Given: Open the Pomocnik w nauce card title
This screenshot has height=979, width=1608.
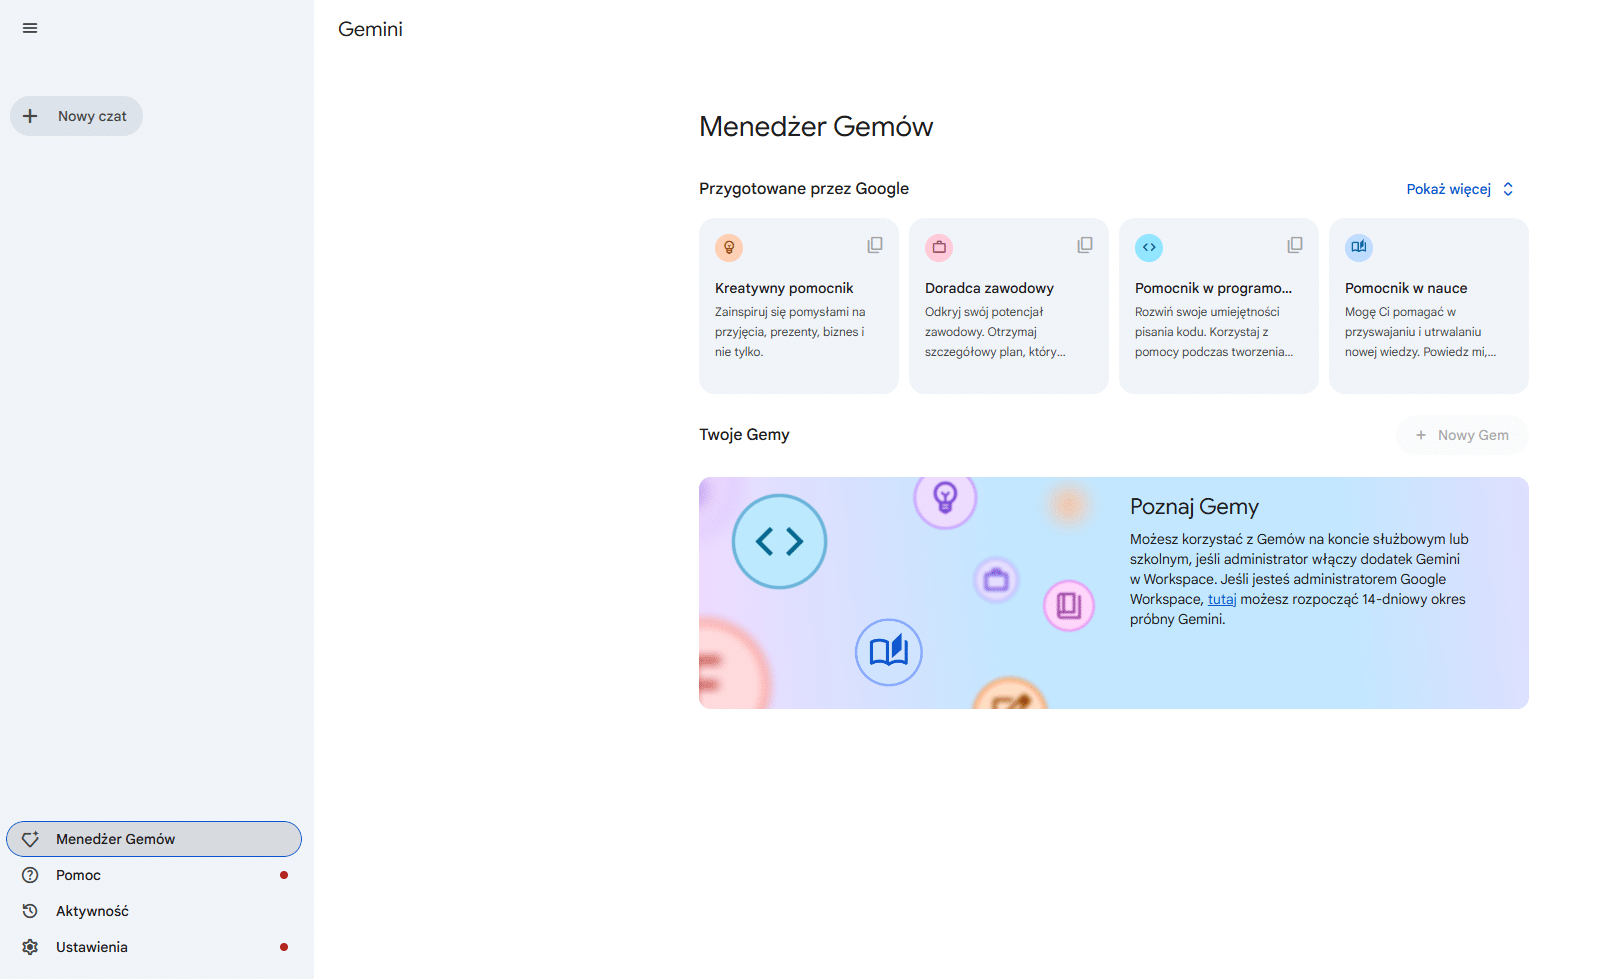Looking at the screenshot, I should [x=1406, y=288].
